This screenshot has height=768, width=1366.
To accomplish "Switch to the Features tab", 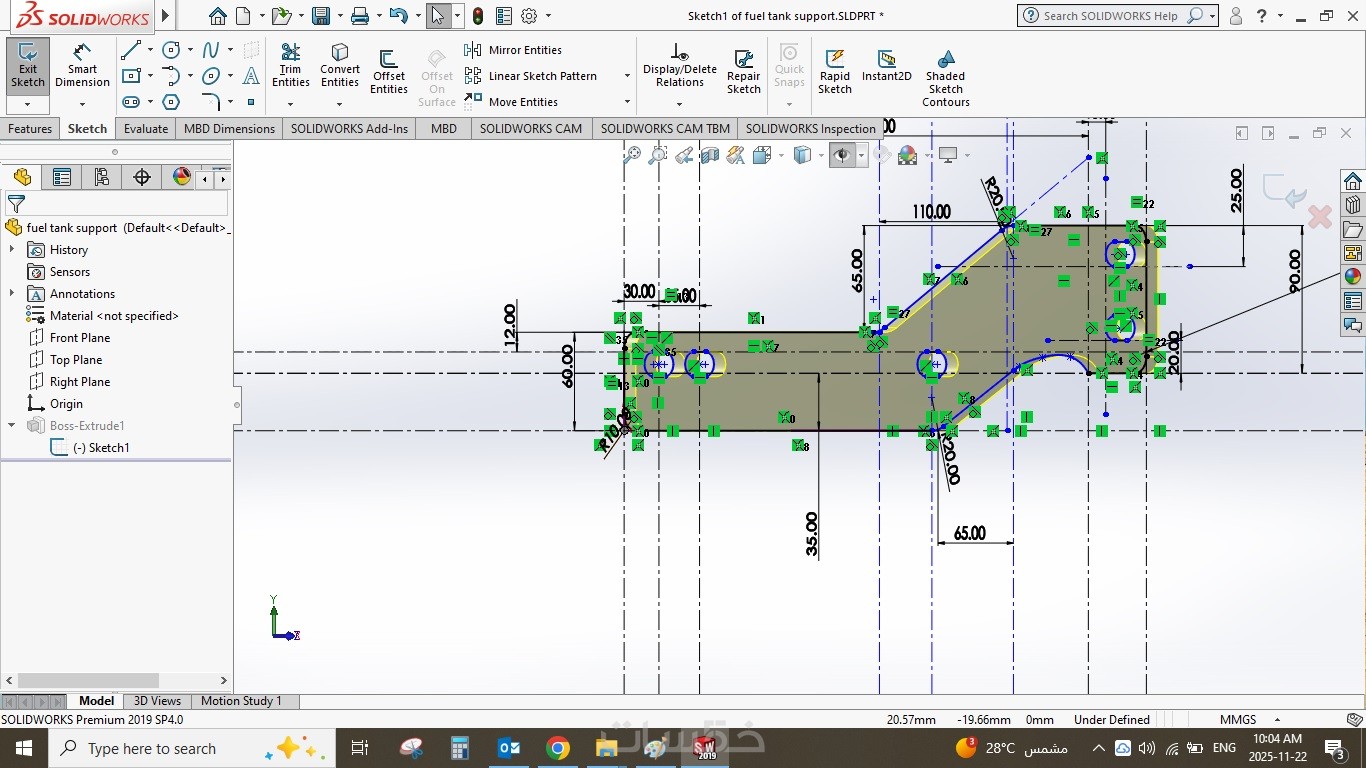I will point(30,129).
